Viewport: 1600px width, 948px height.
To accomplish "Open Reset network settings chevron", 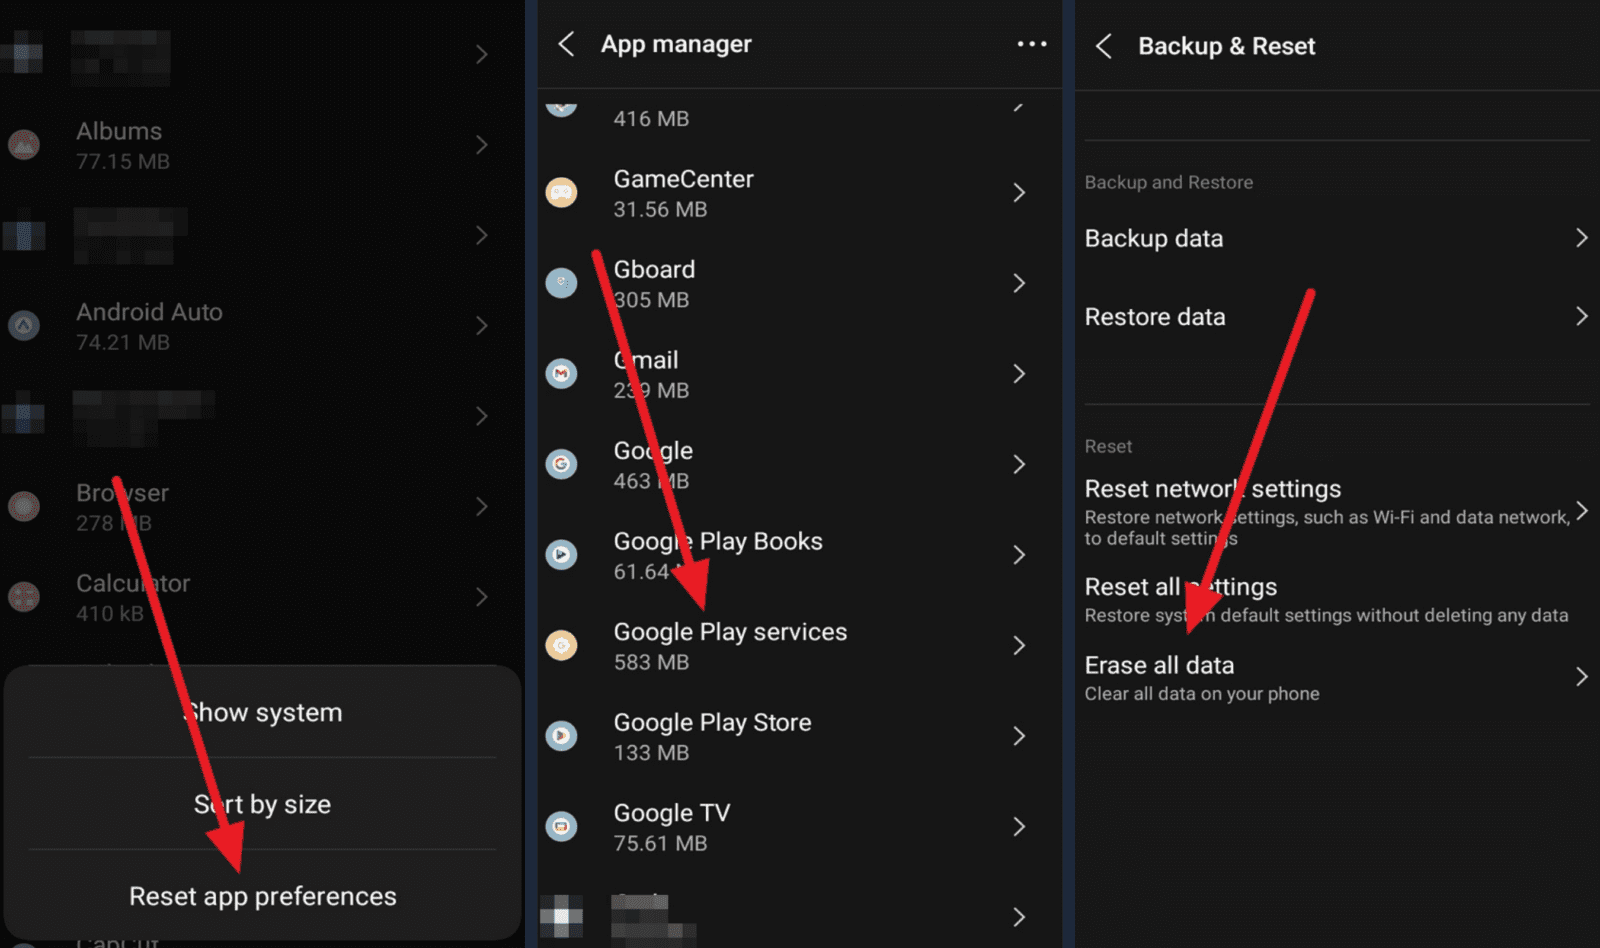I will pos(1581,511).
